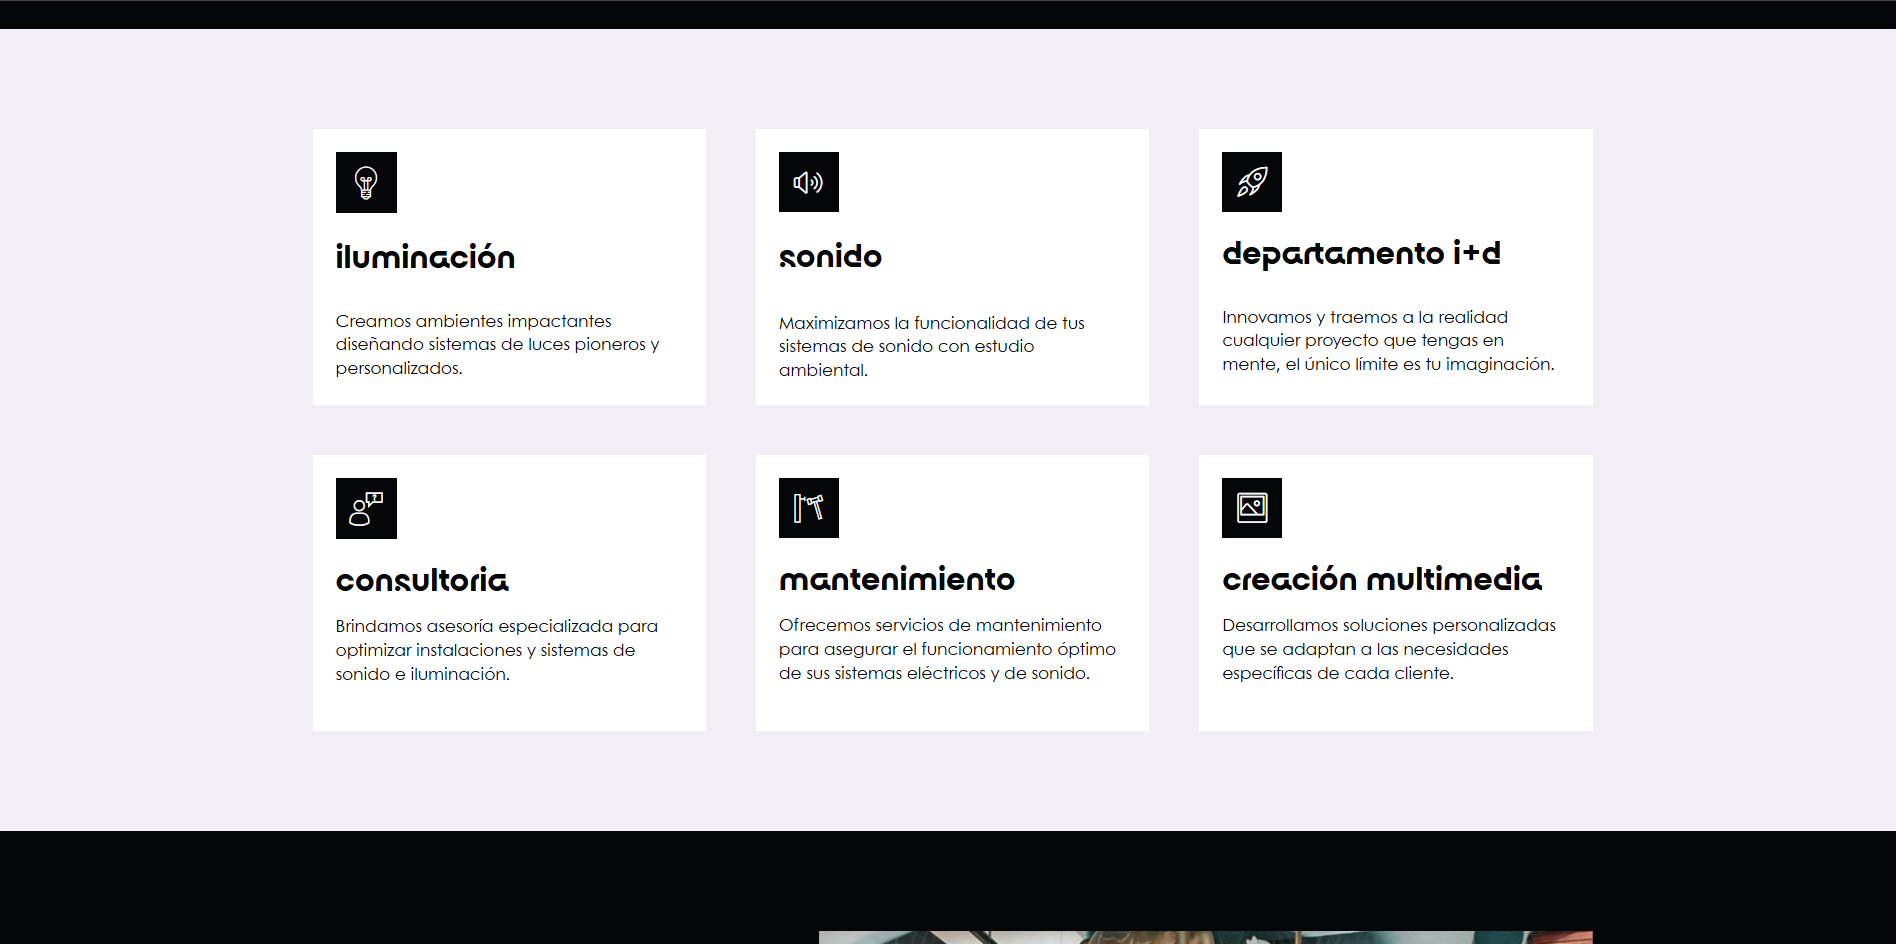Click the 'Maximizamos la funcionalidad' description text
The width and height of the screenshot is (1896, 944).
[x=932, y=346]
